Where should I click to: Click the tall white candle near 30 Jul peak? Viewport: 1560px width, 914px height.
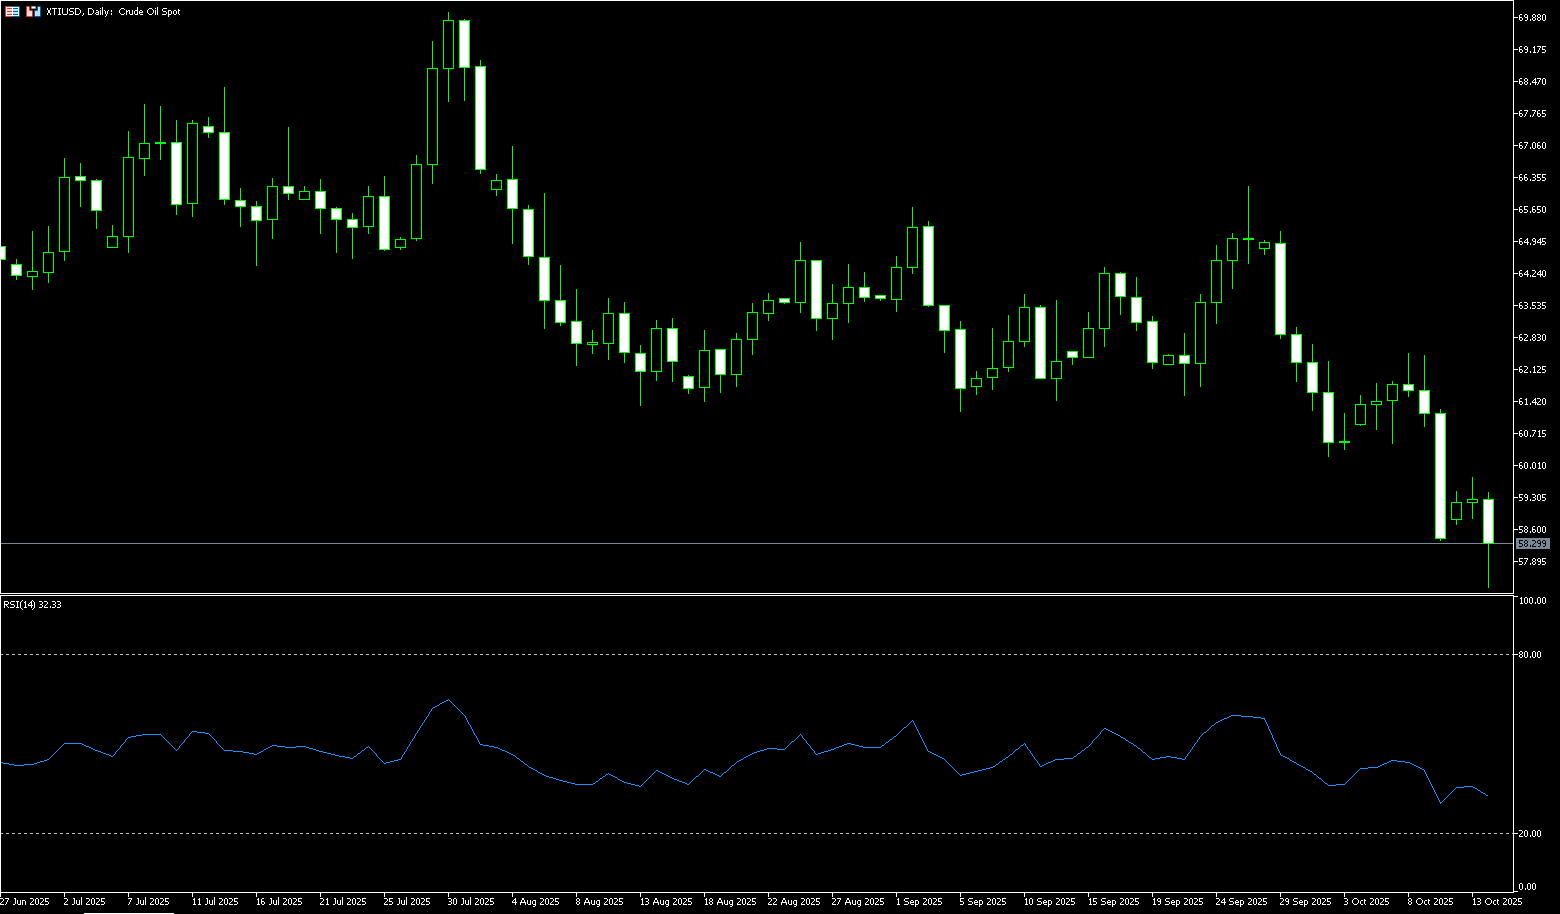point(480,118)
